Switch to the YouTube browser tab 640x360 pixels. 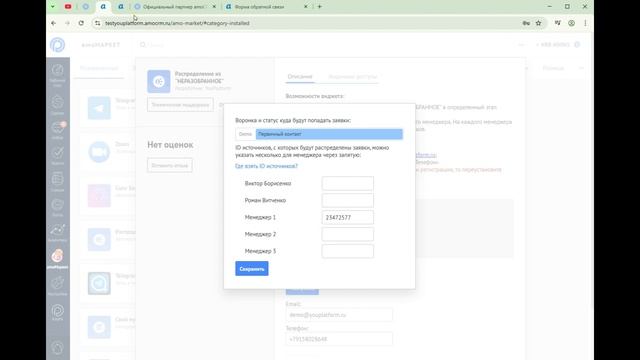pos(68,7)
